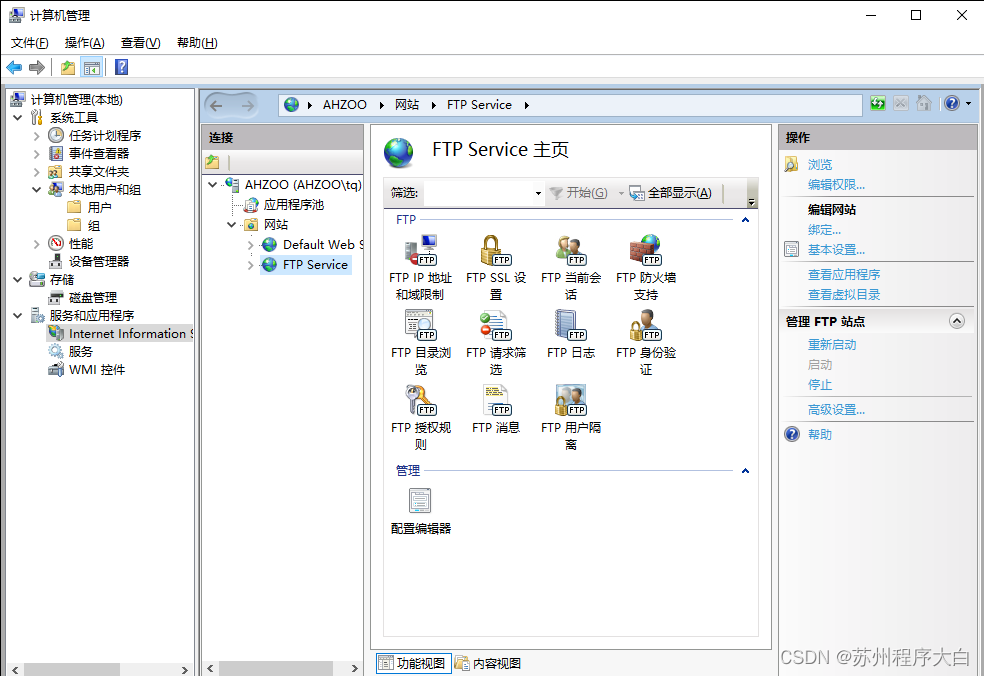Expand the 事件查看器 node
Viewport: 984px width, 676px height.
(36, 154)
